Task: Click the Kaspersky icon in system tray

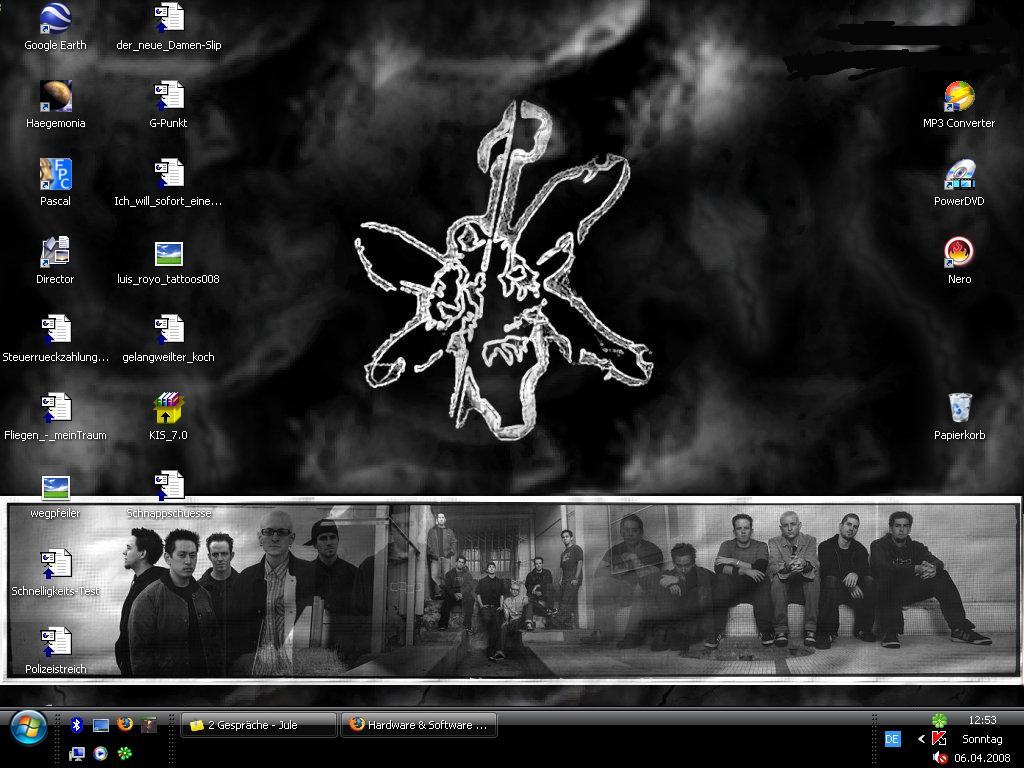Action: (x=939, y=739)
